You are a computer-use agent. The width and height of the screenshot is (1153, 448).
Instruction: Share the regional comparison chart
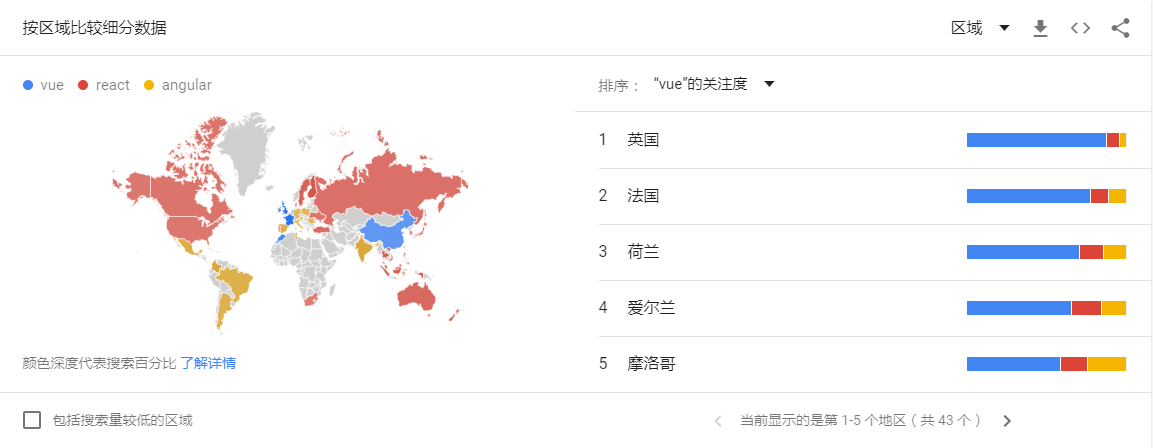point(1120,29)
